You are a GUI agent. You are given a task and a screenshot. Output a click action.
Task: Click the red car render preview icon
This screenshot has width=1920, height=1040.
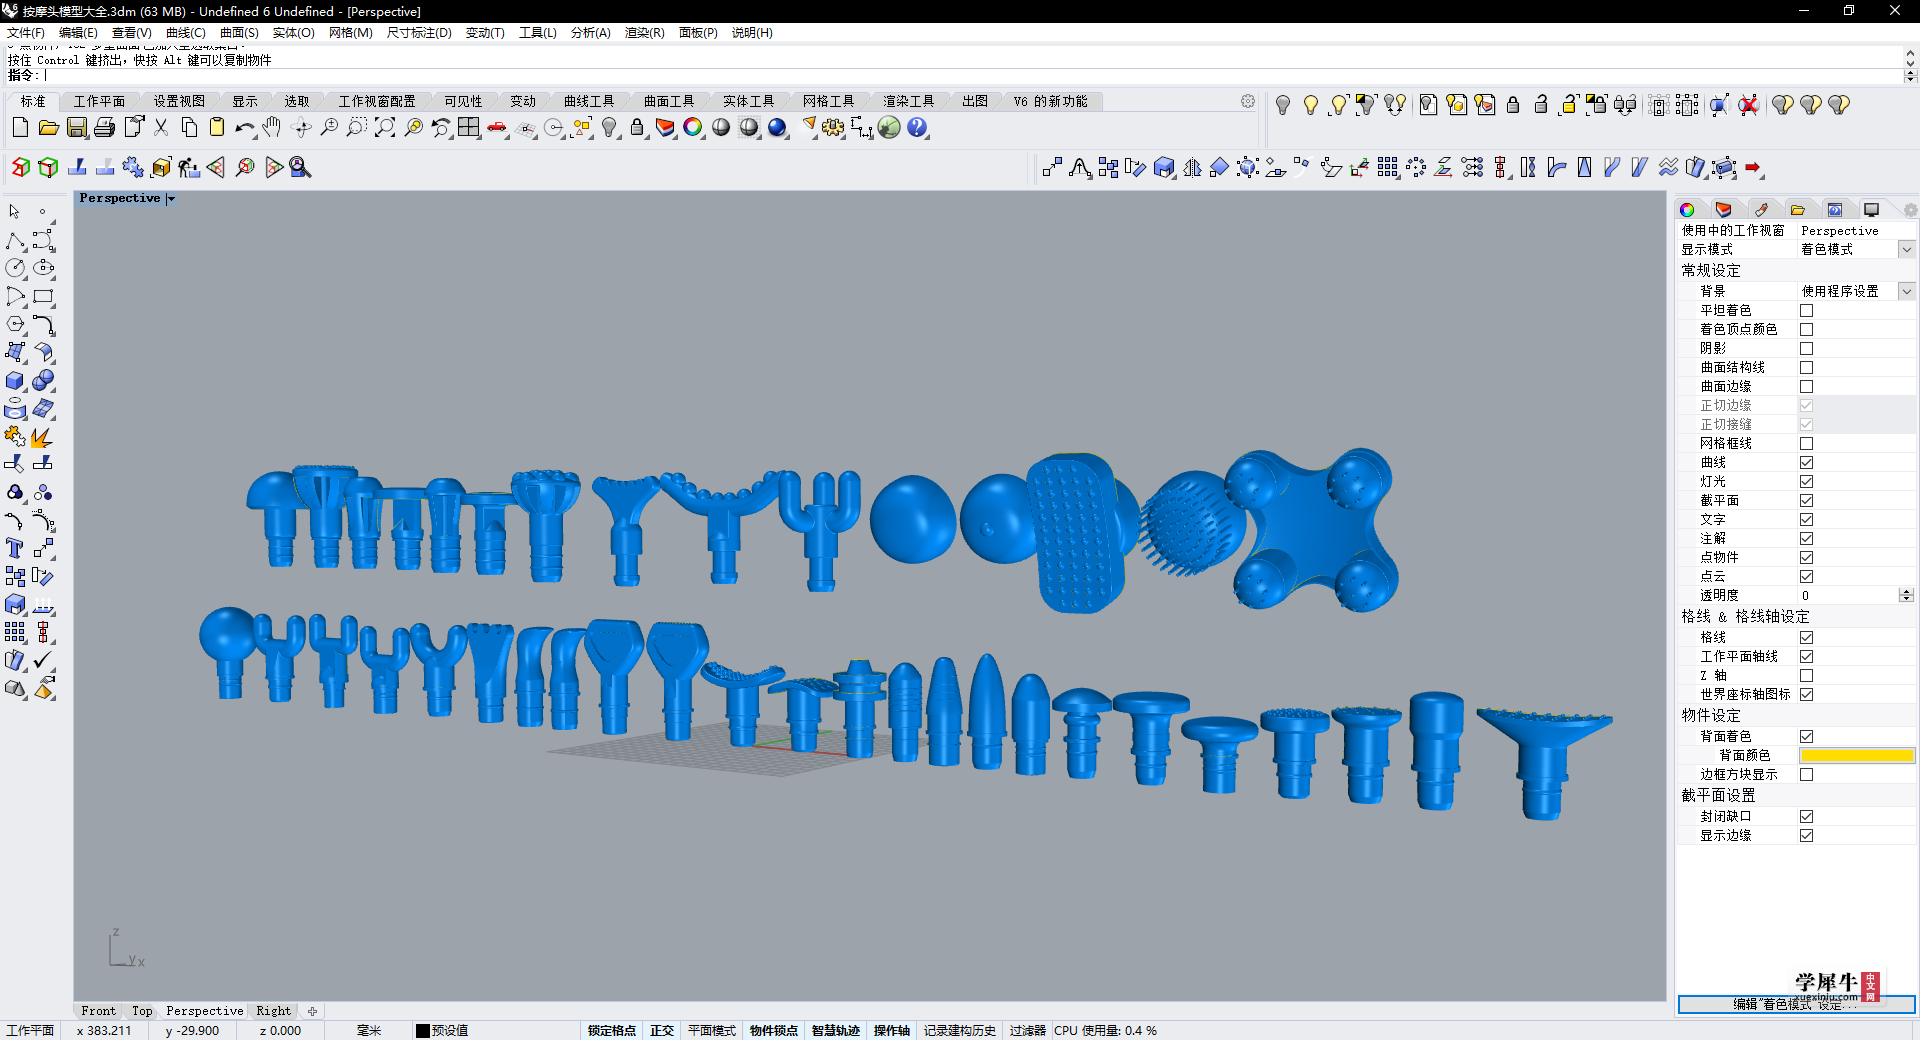pos(497,128)
